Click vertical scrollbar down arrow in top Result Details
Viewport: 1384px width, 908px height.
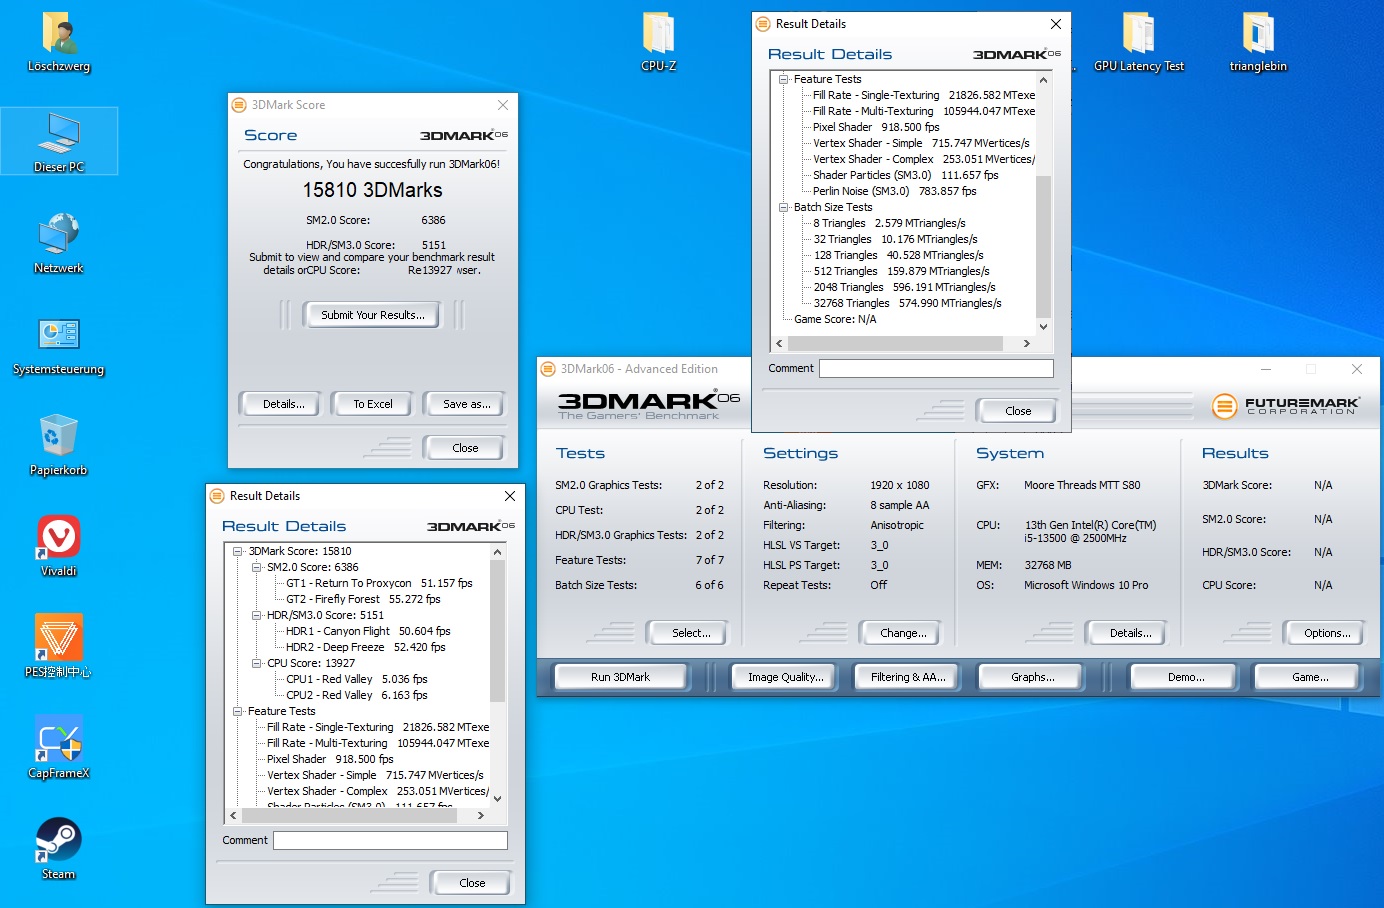tap(1043, 327)
